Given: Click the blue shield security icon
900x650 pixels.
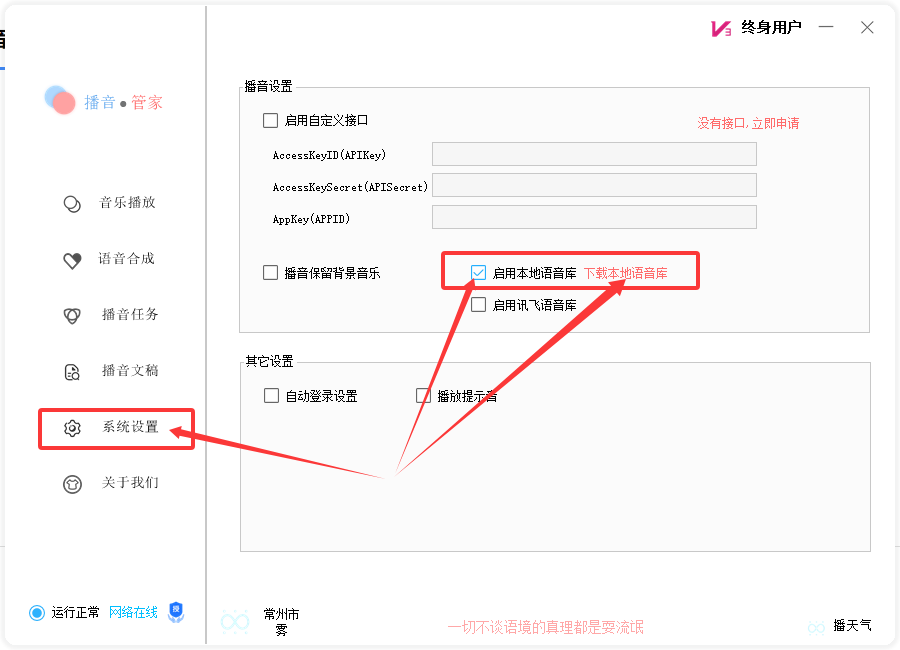Looking at the screenshot, I should tap(175, 612).
